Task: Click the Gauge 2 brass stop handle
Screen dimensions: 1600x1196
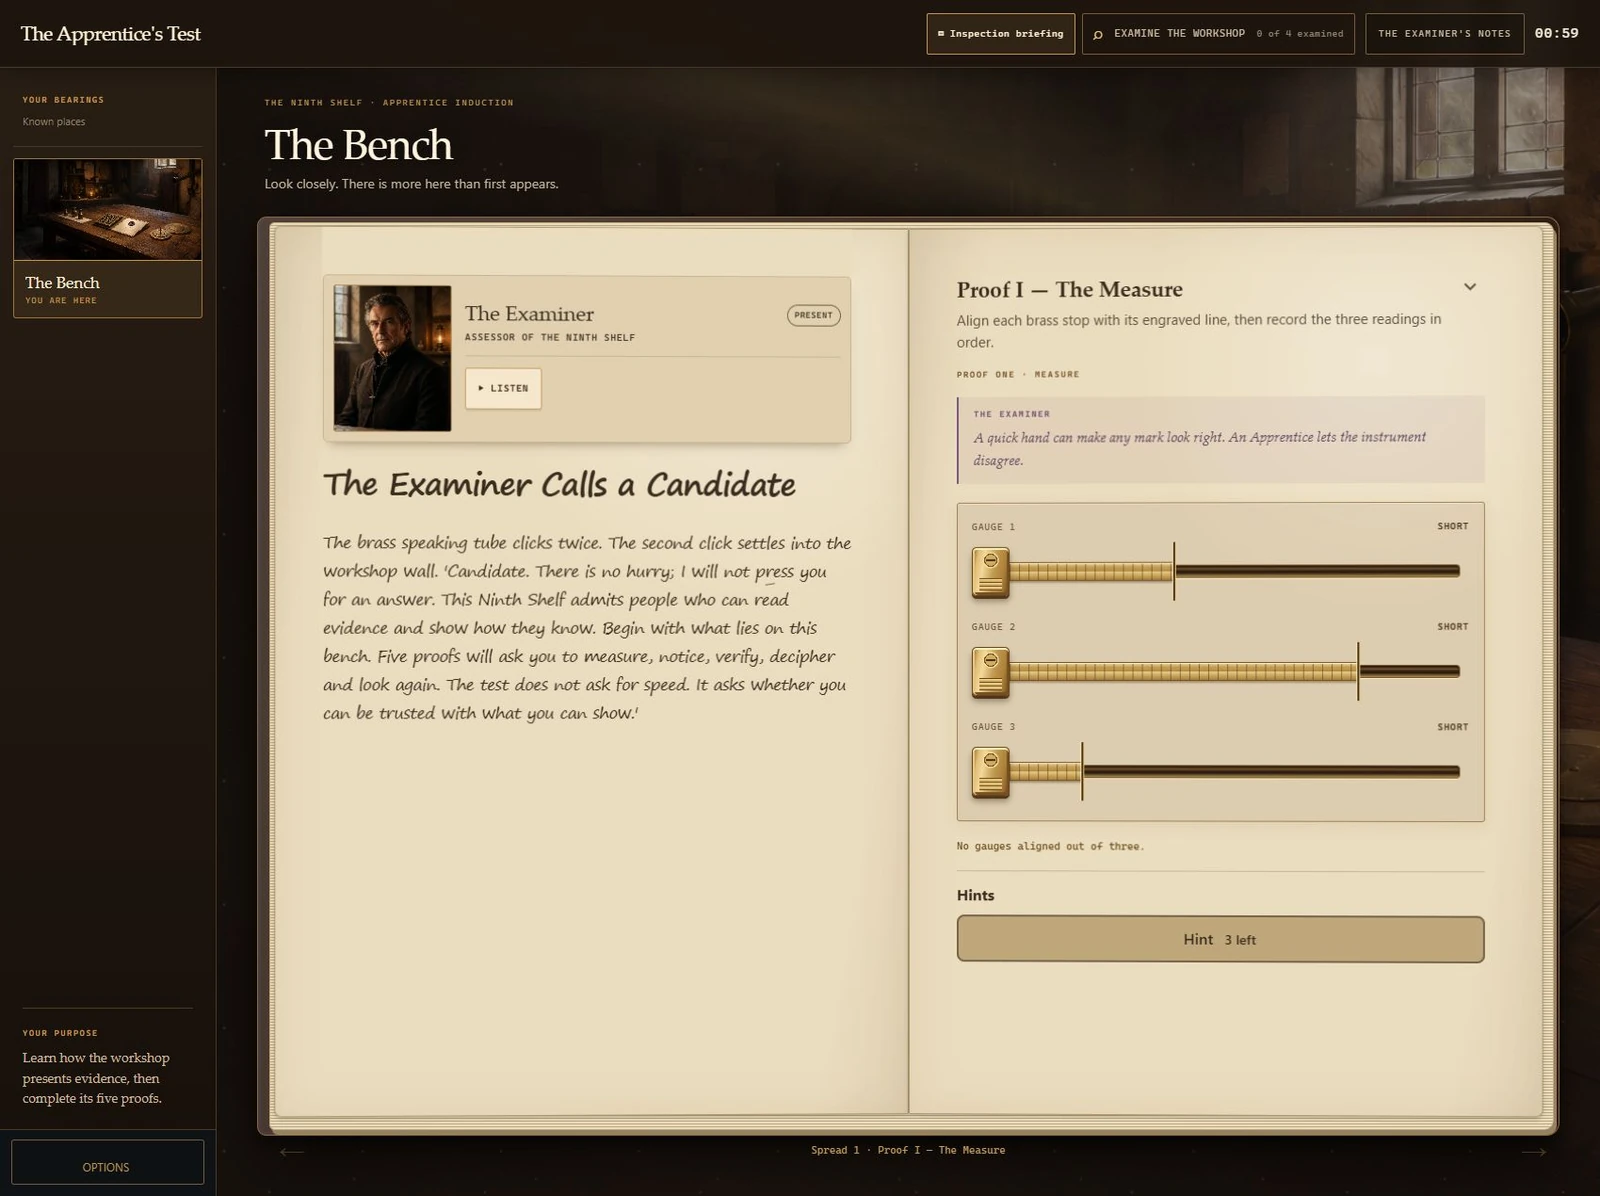Action: [990, 672]
